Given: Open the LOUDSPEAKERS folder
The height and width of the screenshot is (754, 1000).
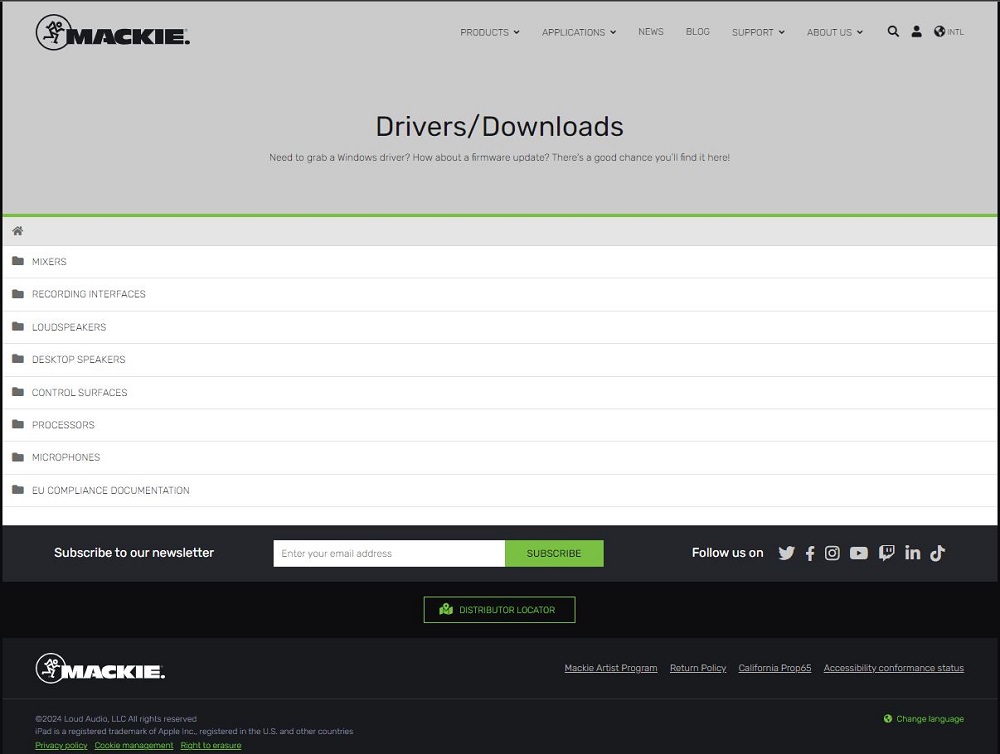Looking at the screenshot, I should coord(499,327).
